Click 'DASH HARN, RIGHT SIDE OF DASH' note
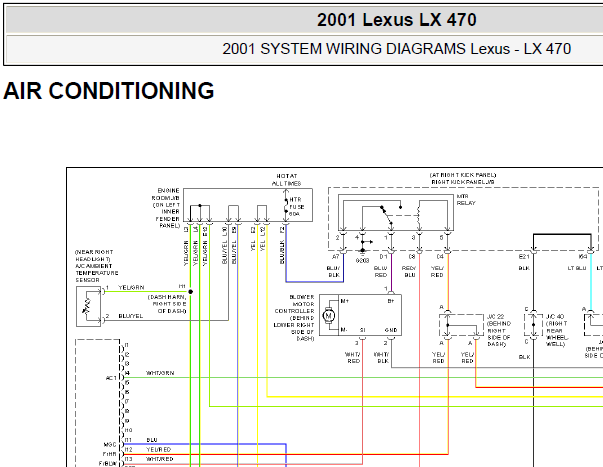Viewport: 603px width, 467px height. pyautogui.click(x=167, y=304)
